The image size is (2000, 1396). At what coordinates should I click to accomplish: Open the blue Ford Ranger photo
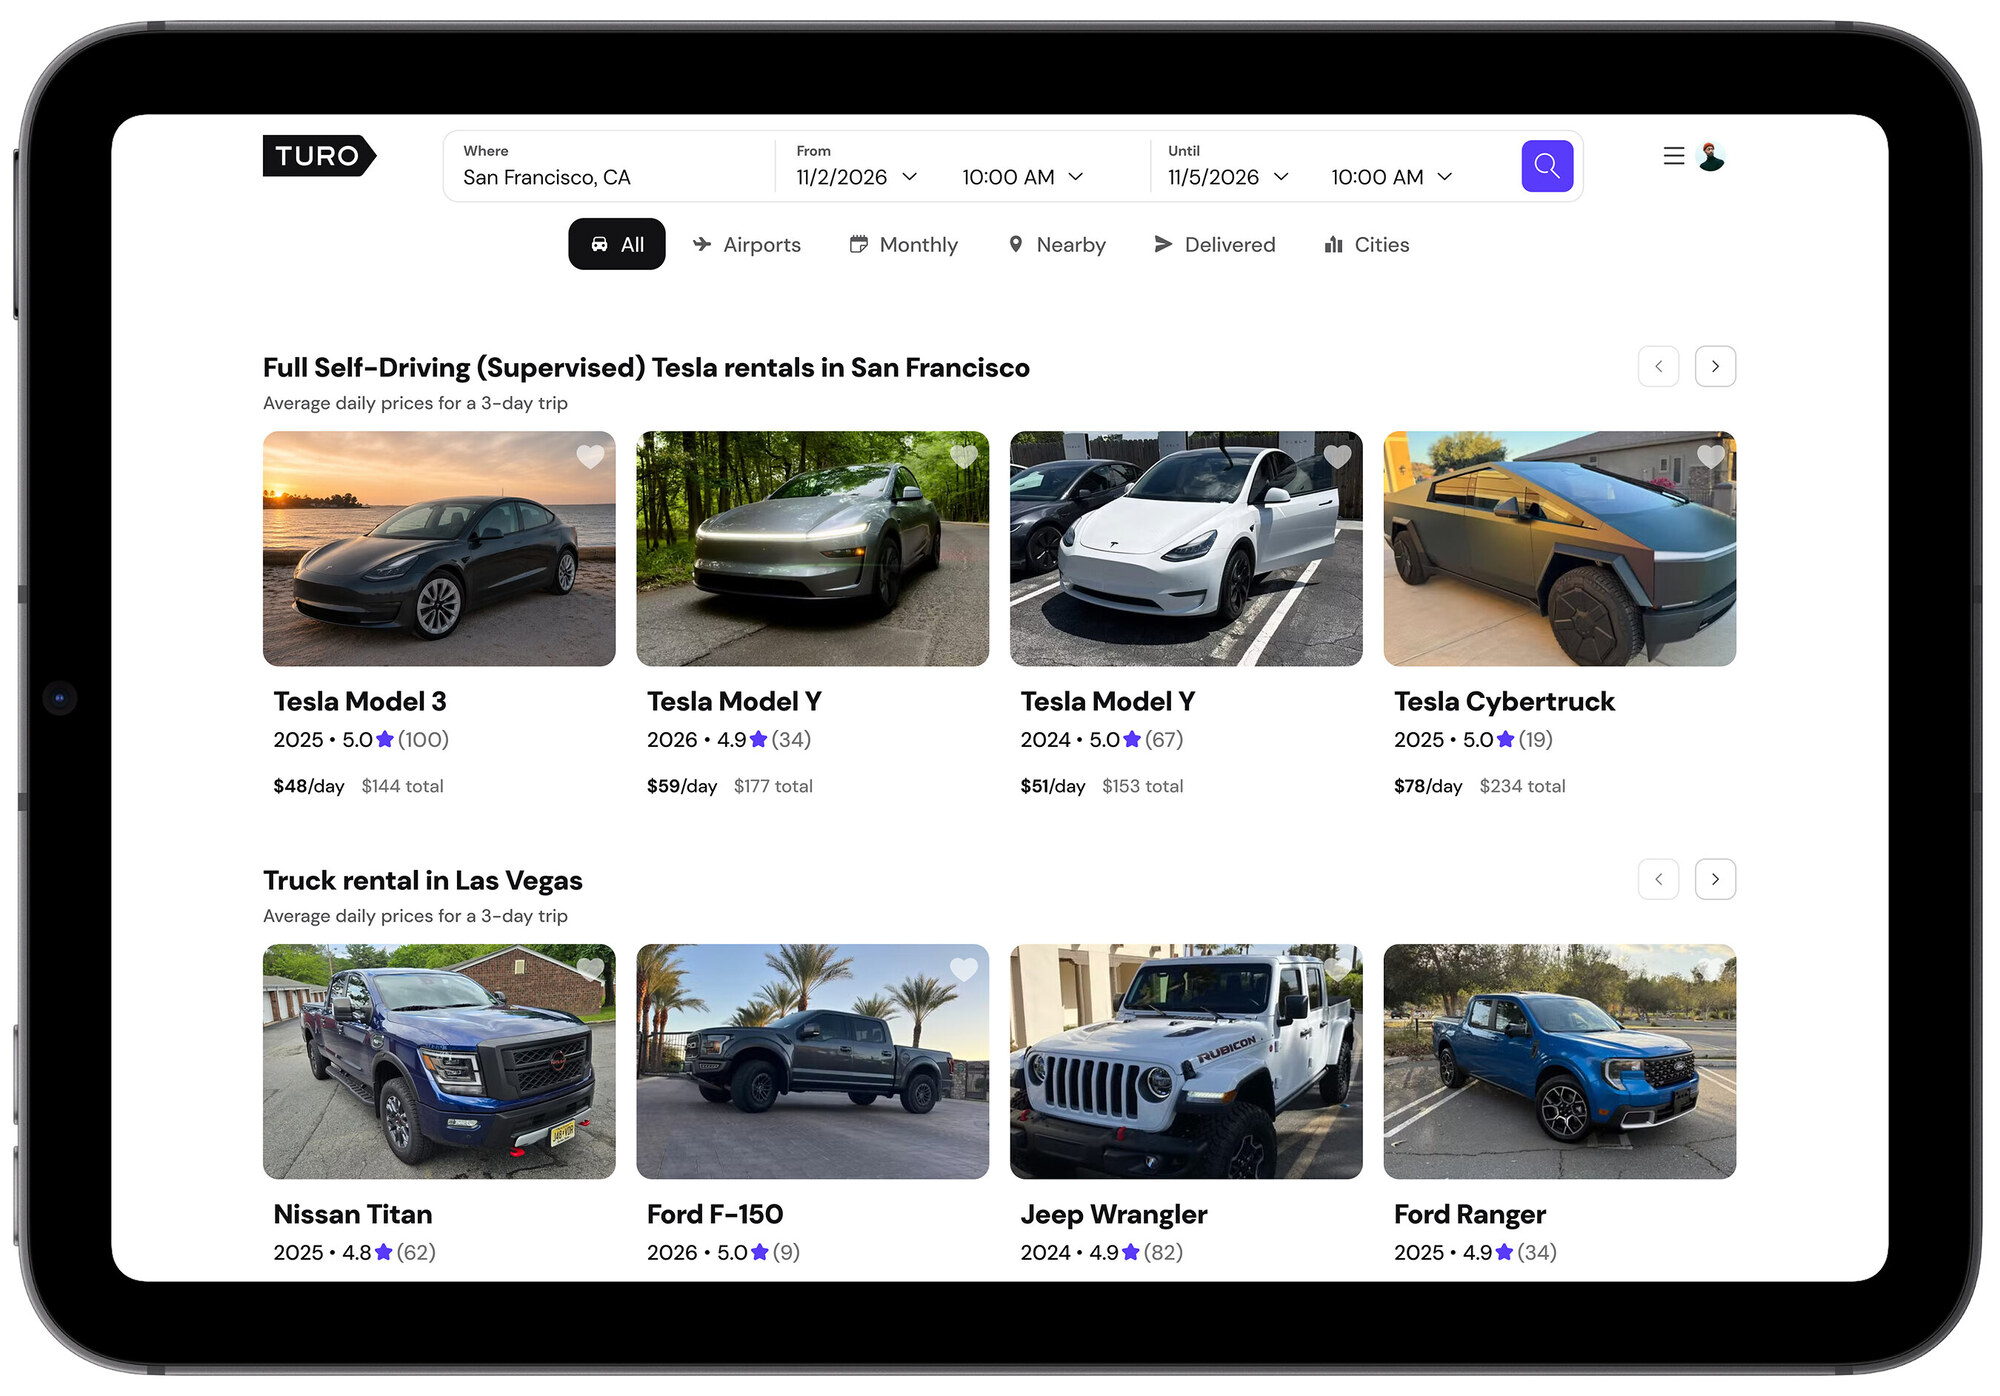1560,1061
